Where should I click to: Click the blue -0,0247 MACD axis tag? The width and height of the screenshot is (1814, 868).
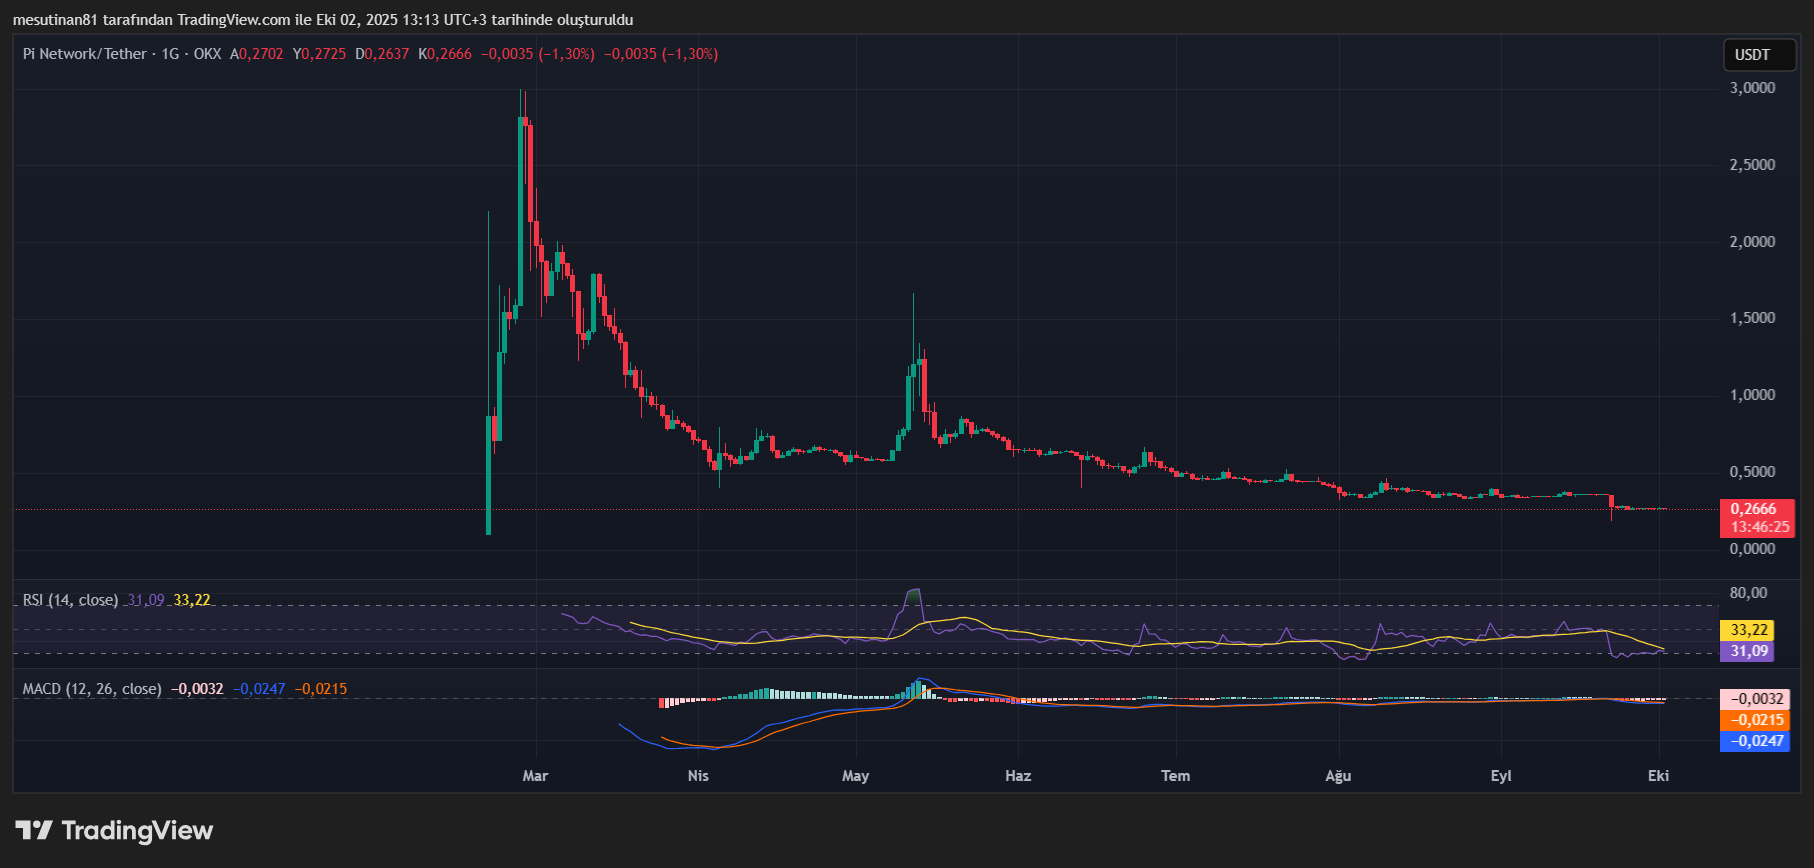(x=1754, y=741)
